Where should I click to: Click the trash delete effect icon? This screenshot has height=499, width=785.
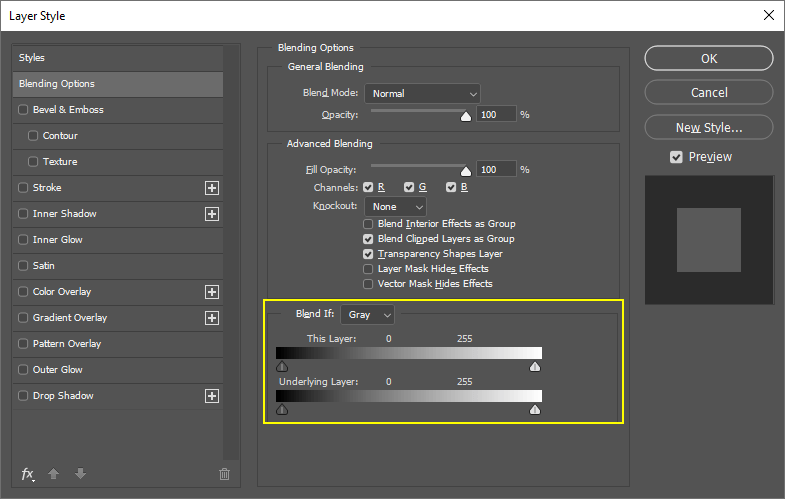pos(225,474)
